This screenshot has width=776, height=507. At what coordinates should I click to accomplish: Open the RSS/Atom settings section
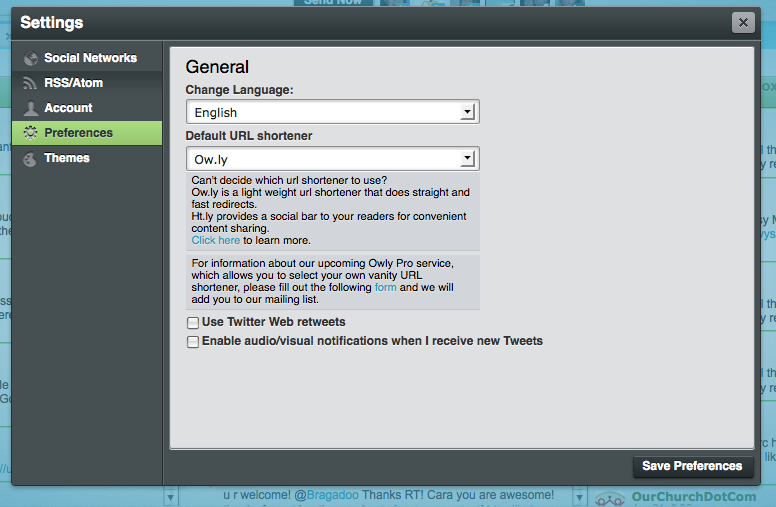point(87,83)
